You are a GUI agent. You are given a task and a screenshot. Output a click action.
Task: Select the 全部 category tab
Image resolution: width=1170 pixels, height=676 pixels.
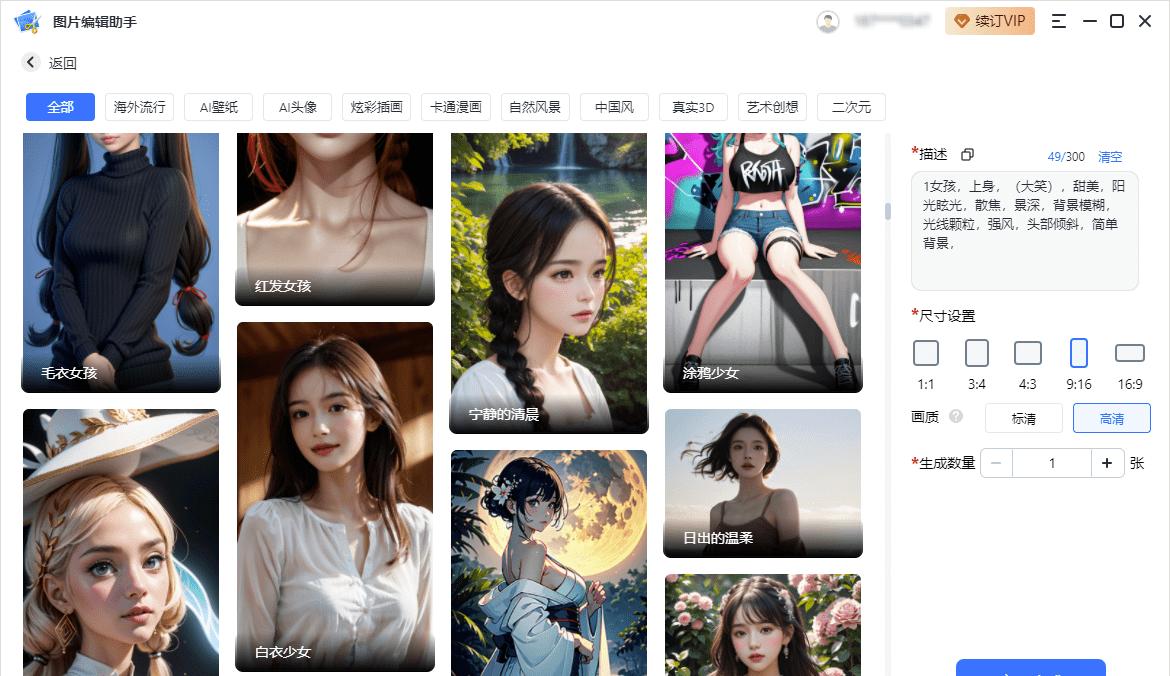(x=60, y=107)
